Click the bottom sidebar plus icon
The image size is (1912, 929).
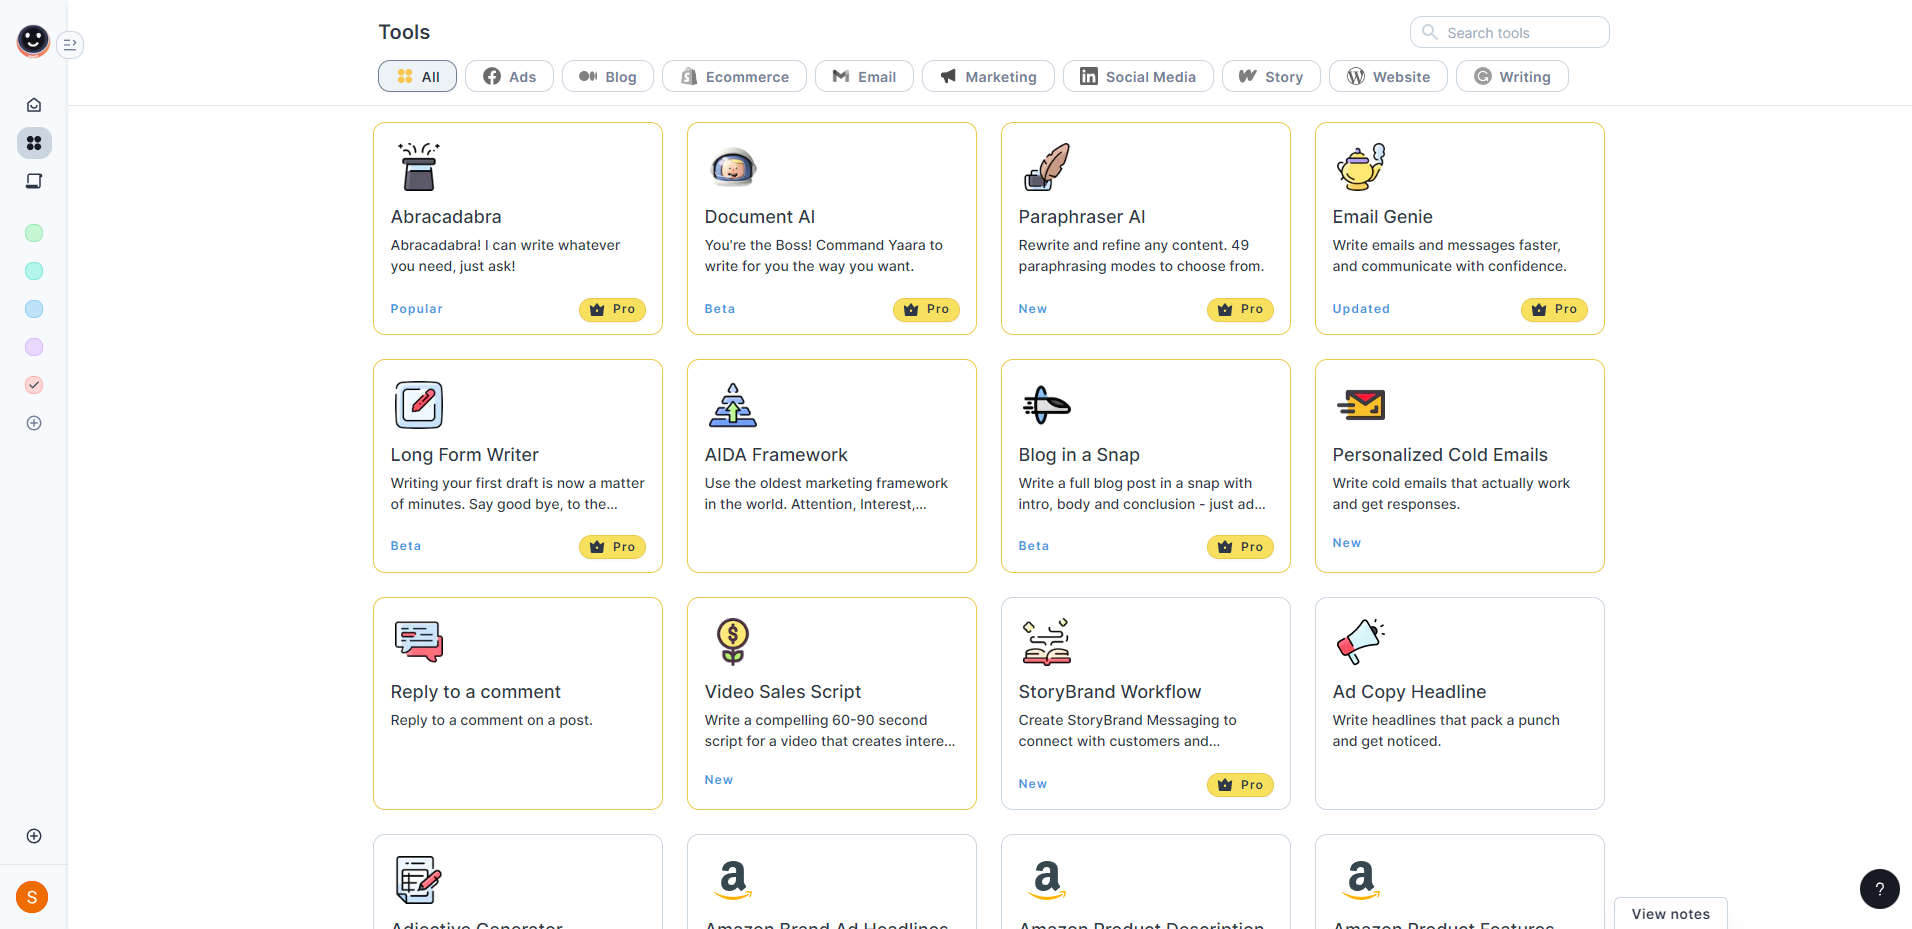34,836
